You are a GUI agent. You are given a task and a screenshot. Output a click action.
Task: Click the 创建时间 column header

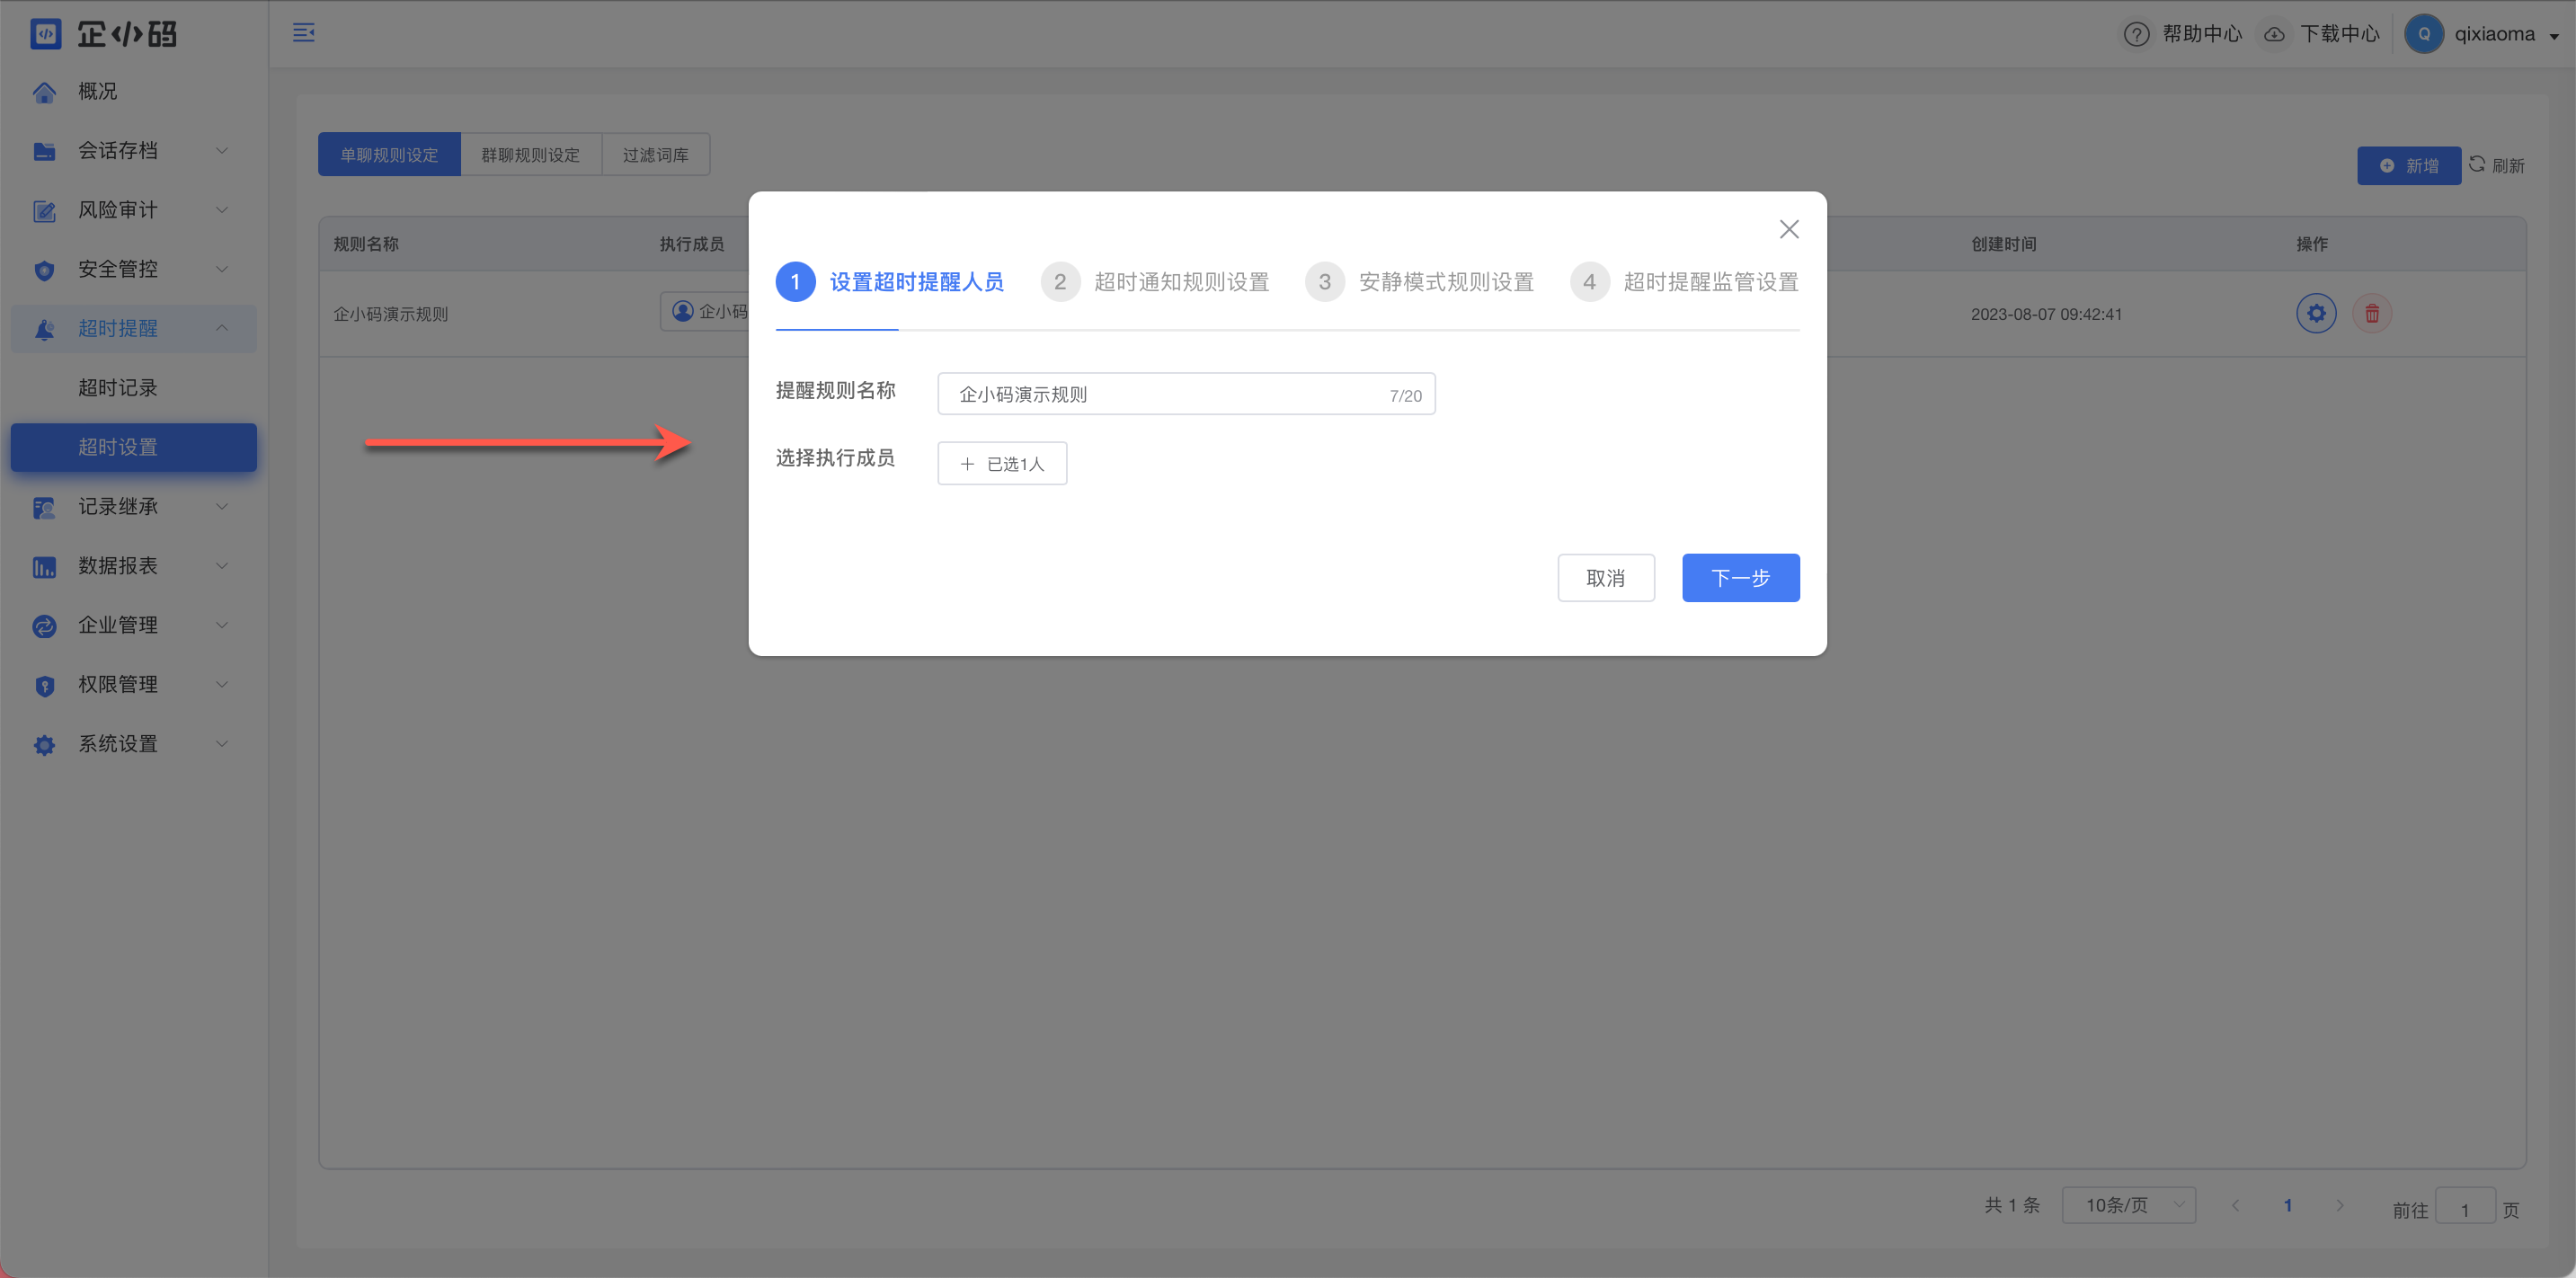[2004, 244]
